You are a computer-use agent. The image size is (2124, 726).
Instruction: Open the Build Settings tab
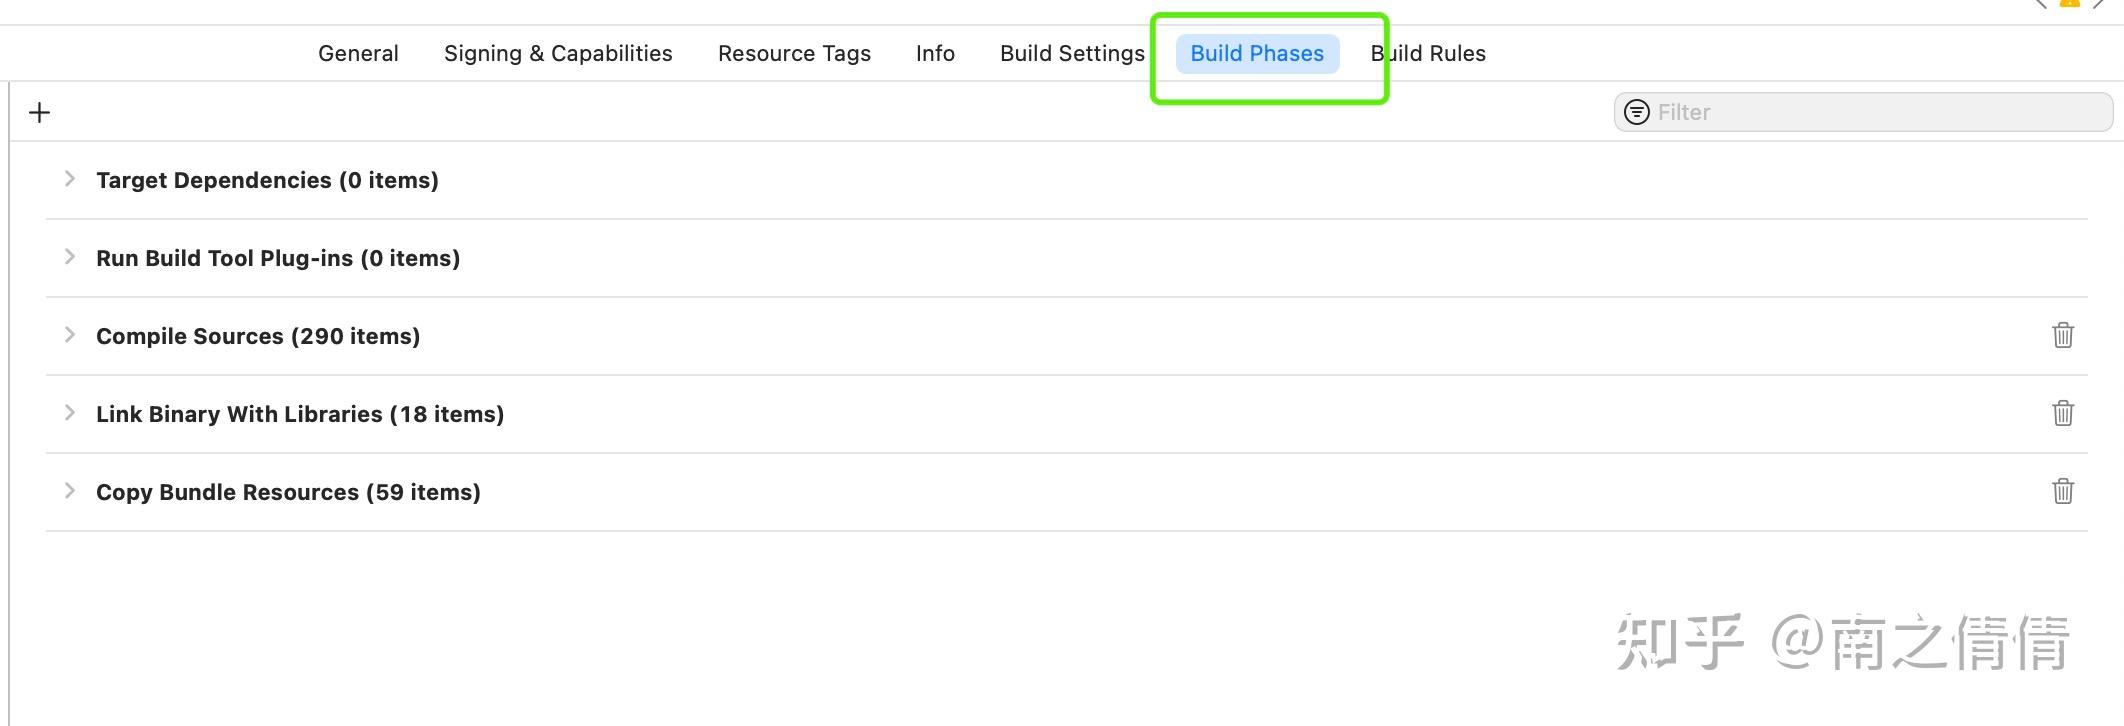click(x=1072, y=54)
